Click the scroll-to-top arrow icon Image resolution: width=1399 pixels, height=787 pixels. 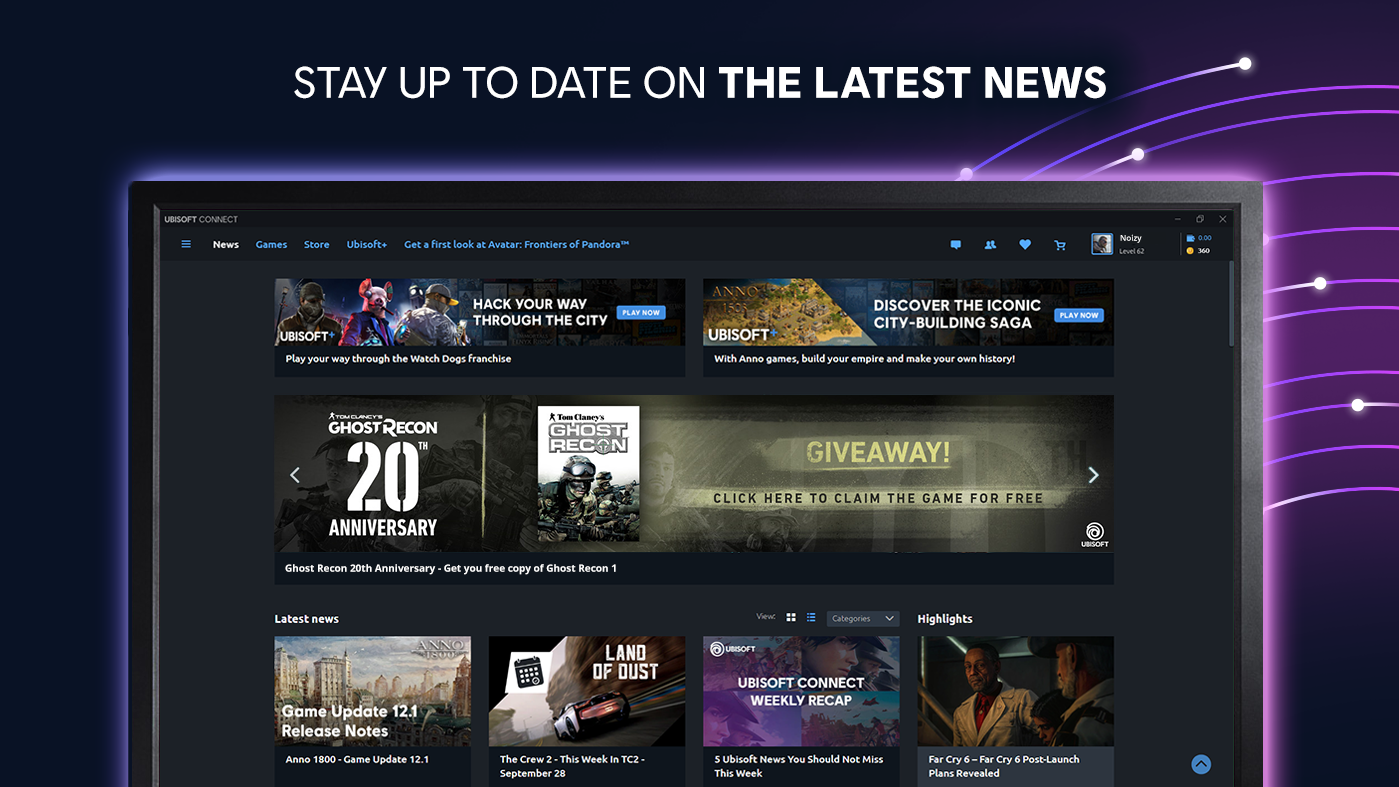pyautogui.click(x=1200, y=763)
